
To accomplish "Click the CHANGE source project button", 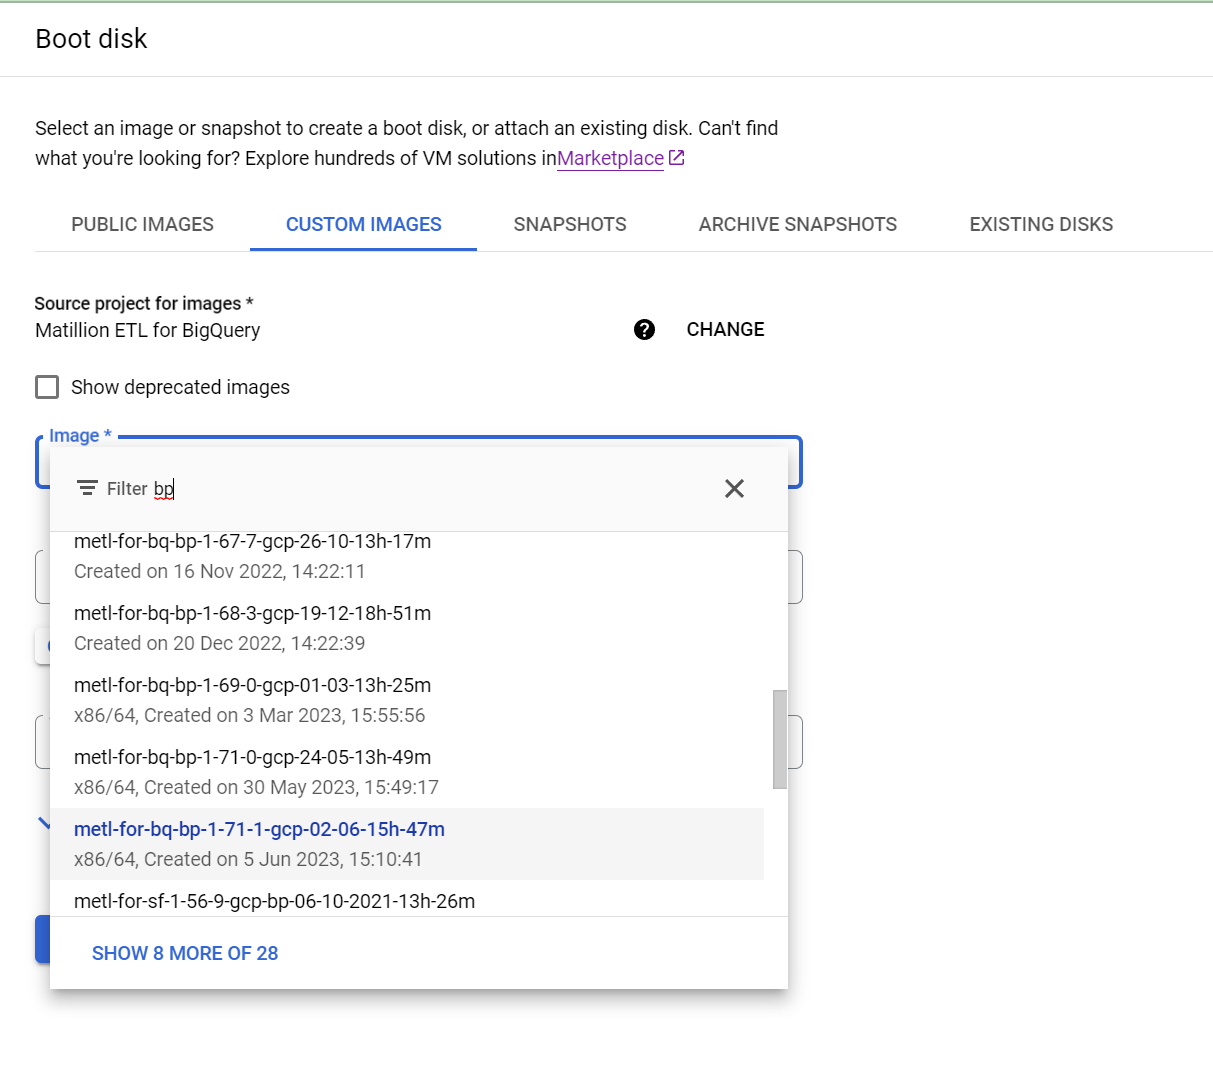I will [725, 330].
